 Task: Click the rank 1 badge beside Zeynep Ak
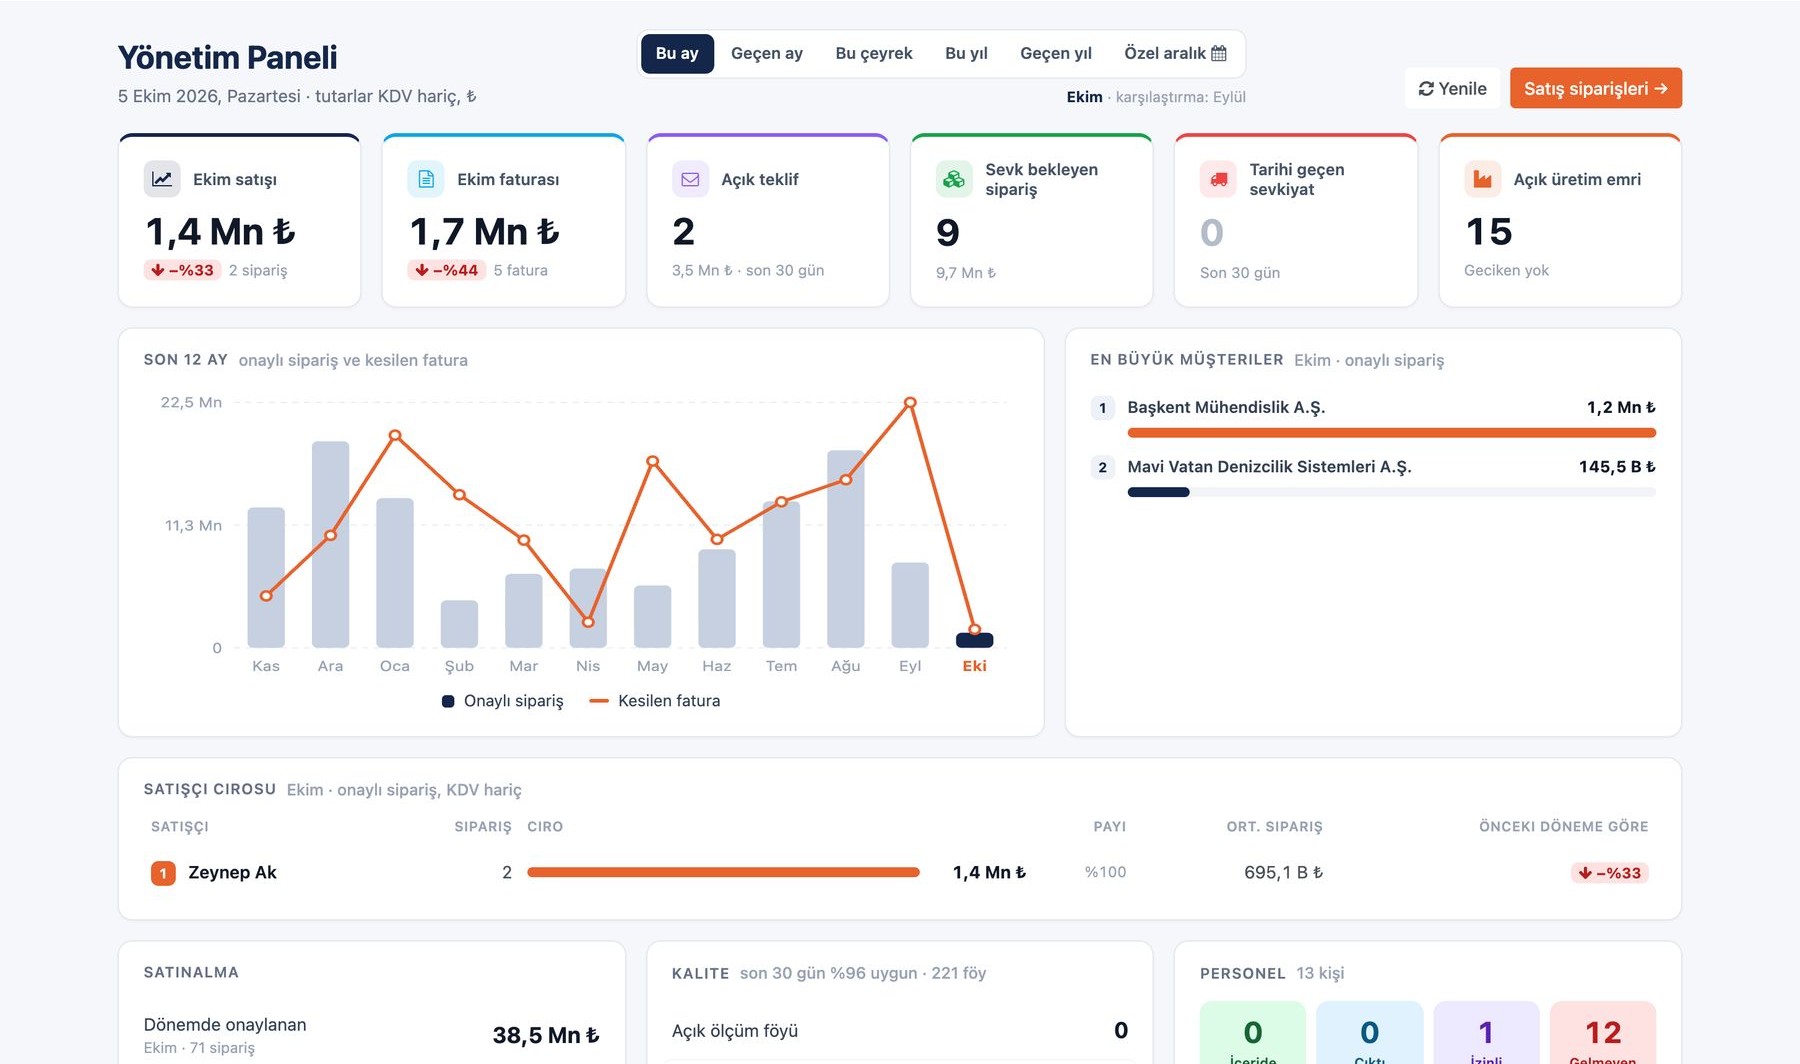point(163,873)
